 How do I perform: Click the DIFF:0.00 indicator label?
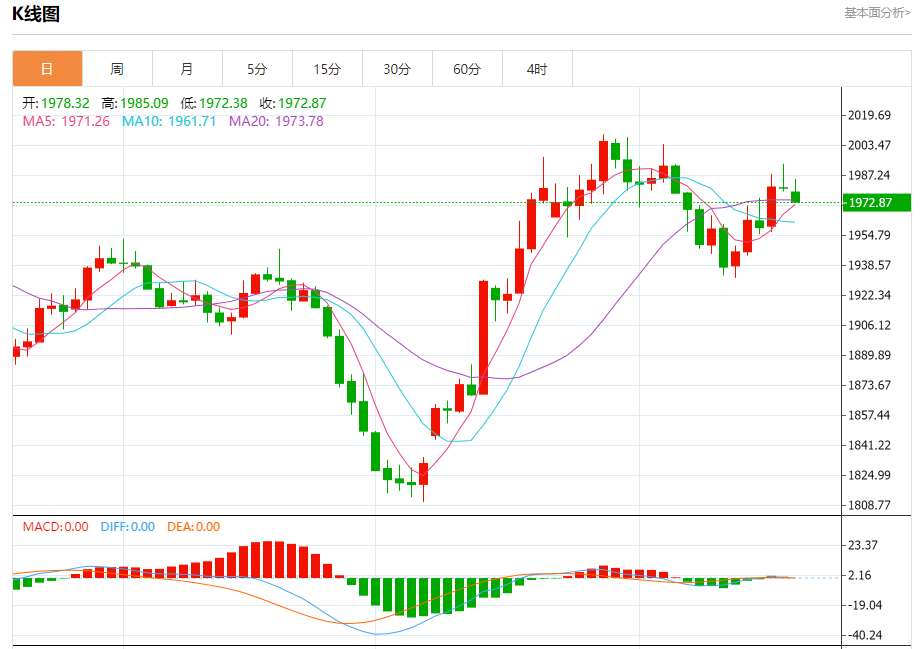[x=128, y=527]
